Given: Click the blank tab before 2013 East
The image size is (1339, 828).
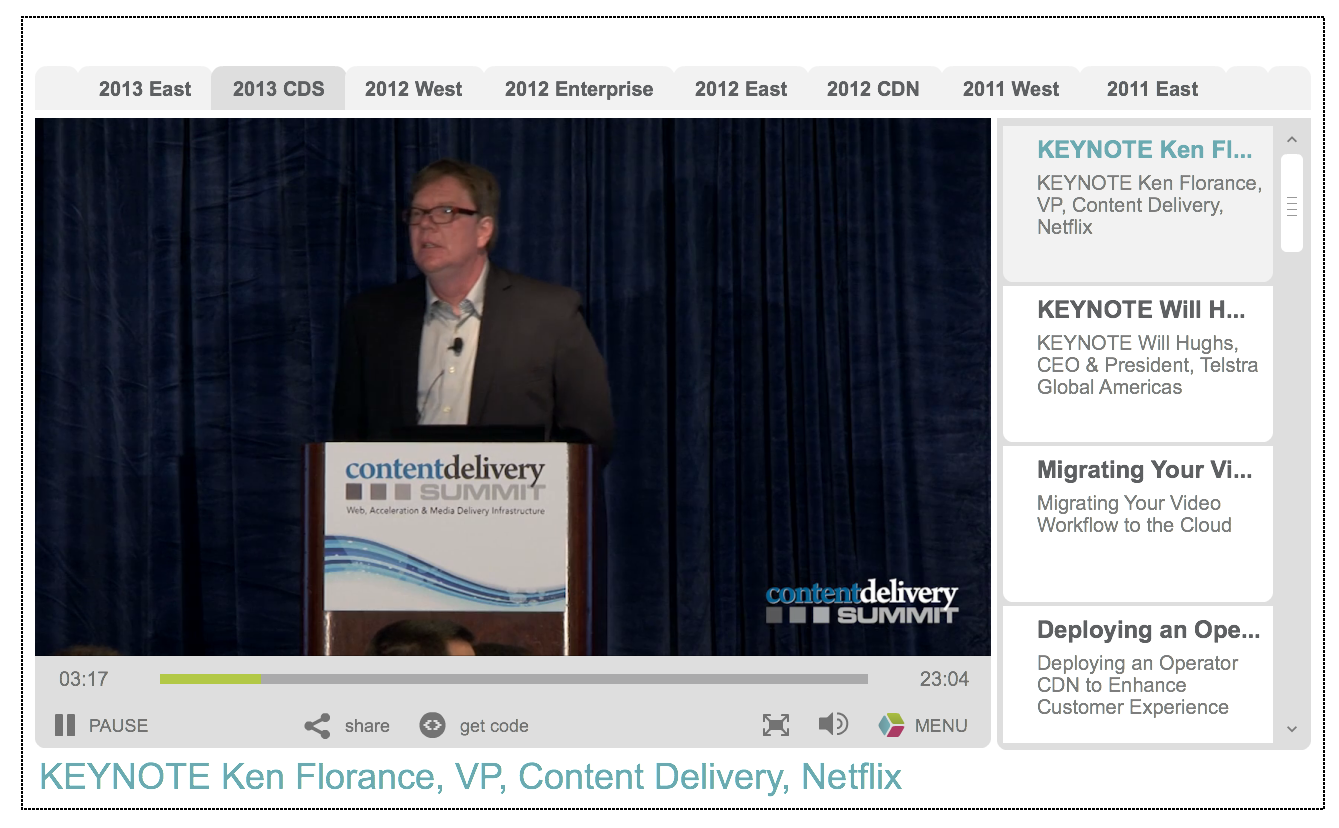Looking at the screenshot, I should [56, 89].
